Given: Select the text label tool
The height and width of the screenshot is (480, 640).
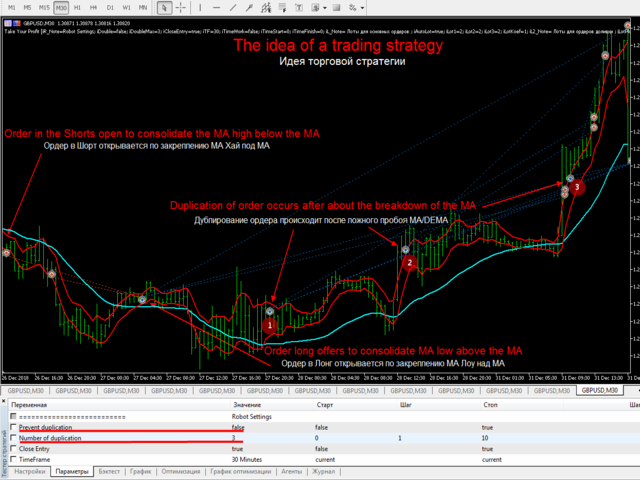Looking at the screenshot, I should (x=299, y=7).
